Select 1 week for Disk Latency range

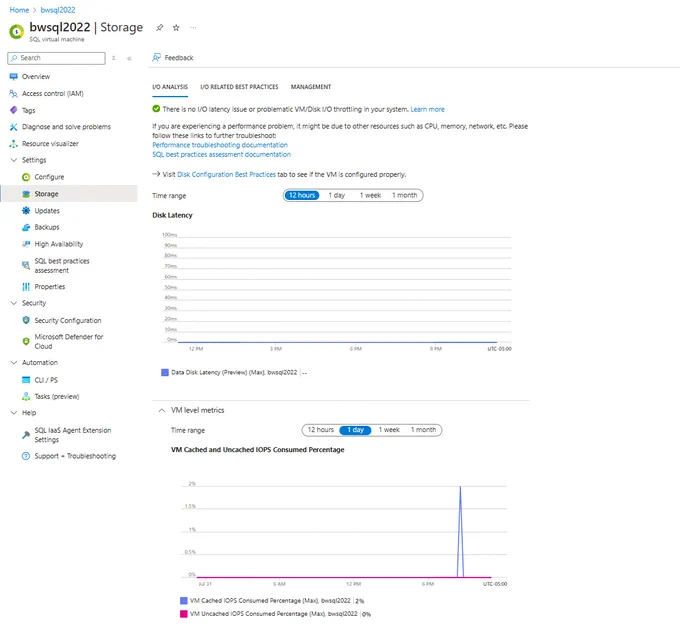tap(370, 195)
